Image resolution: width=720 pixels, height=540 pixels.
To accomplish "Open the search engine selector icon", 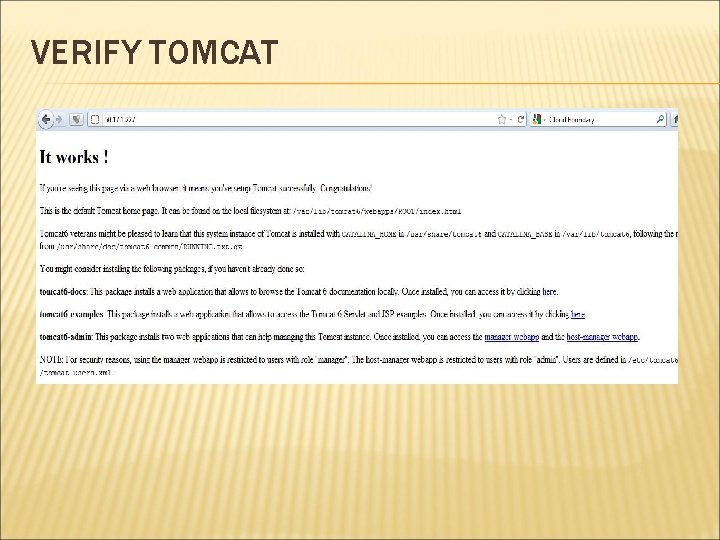I will point(537,120).
